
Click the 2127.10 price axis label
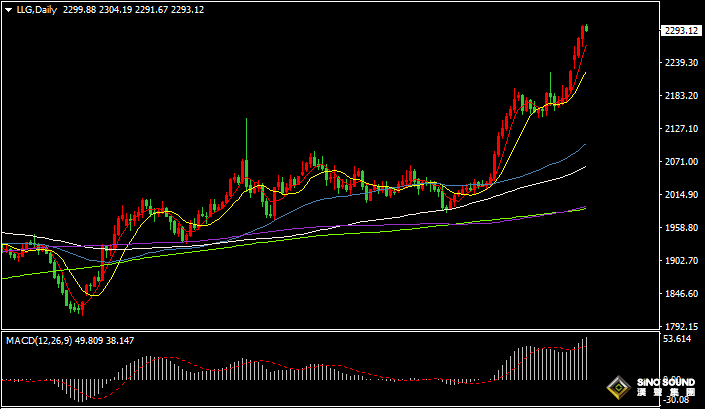(680, 129)
